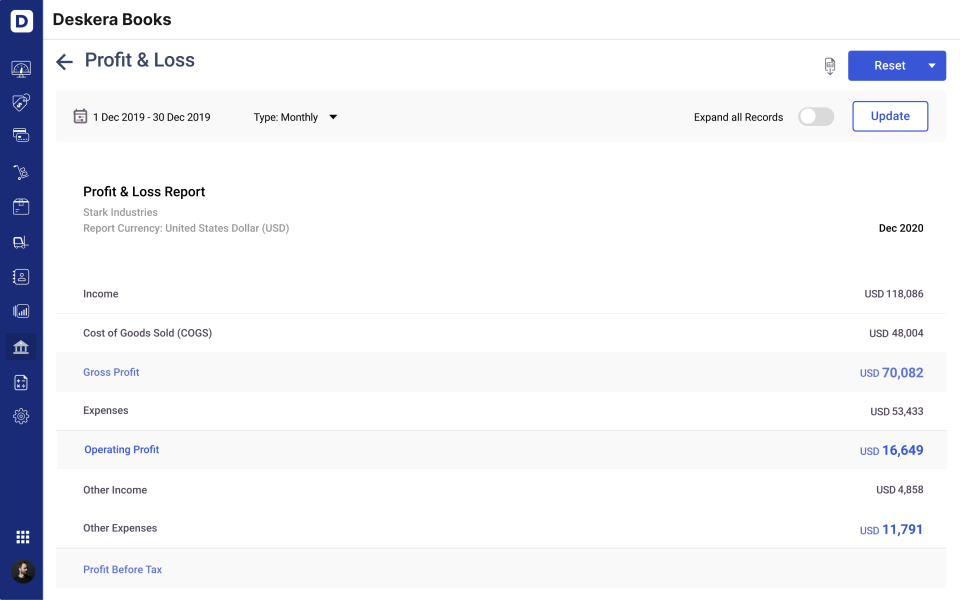Select the bank building icon in sidebar
Viewport: 960px width, 600px height.
point(21,347)
